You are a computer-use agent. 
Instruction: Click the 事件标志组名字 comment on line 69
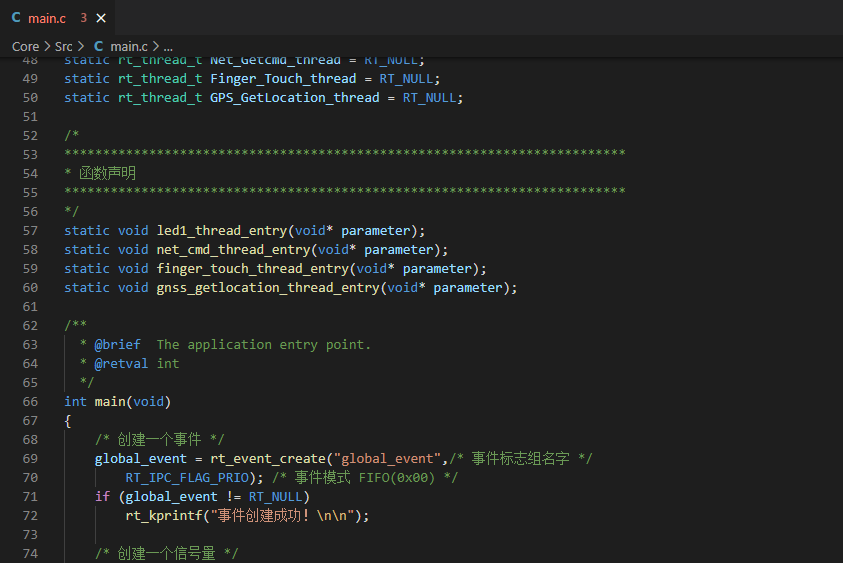coord(520,459)
